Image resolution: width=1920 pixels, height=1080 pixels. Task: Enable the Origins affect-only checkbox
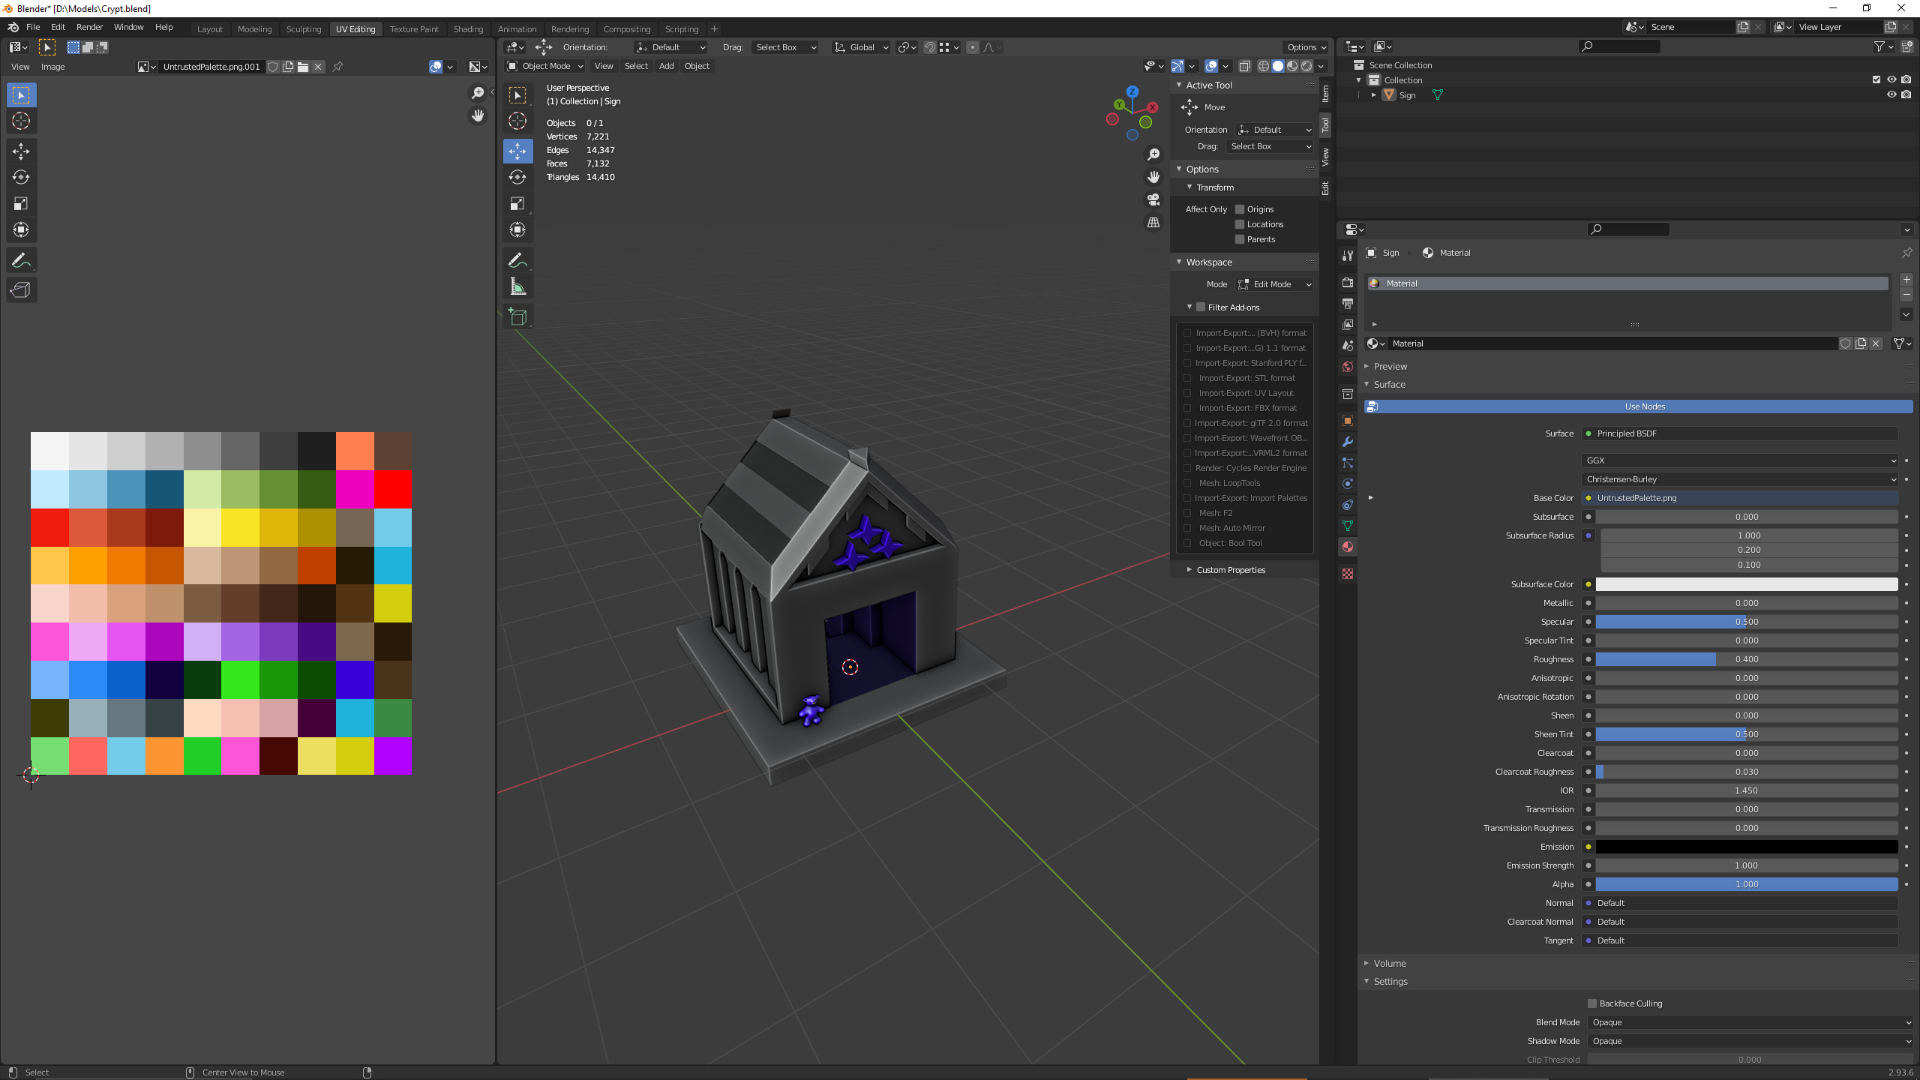[x=1240, y=209]
